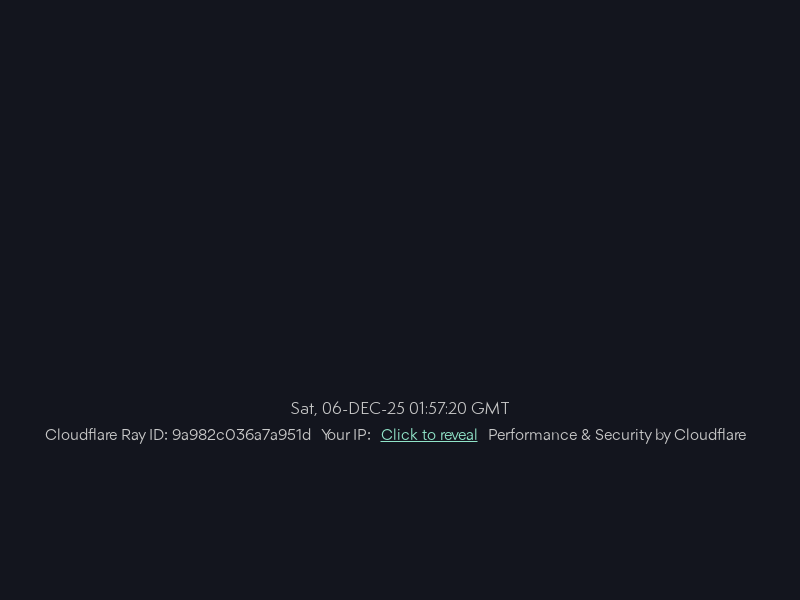Click the word 'Your' in the IP label

(x=336, y=435)
